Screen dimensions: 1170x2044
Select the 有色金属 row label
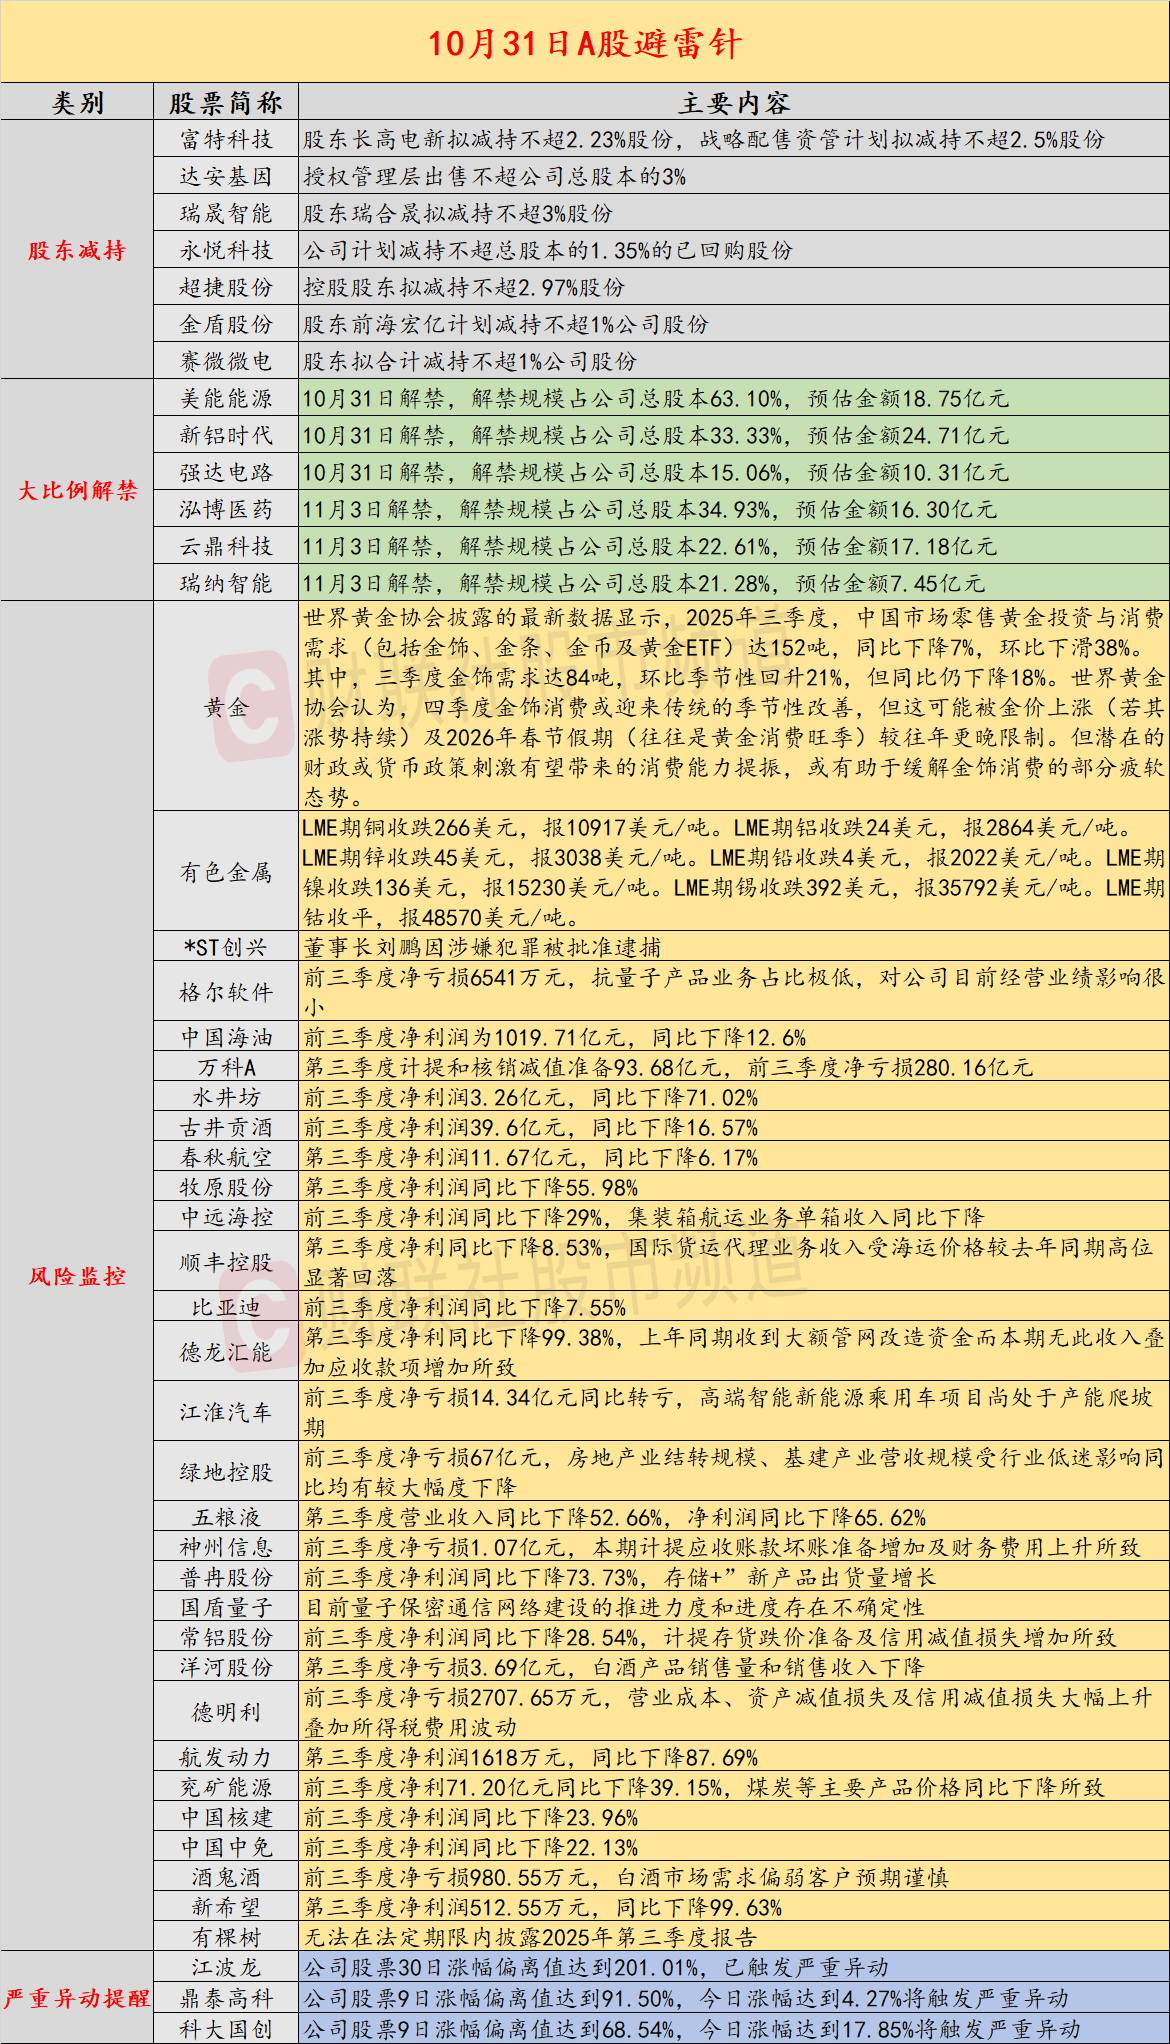226,872
